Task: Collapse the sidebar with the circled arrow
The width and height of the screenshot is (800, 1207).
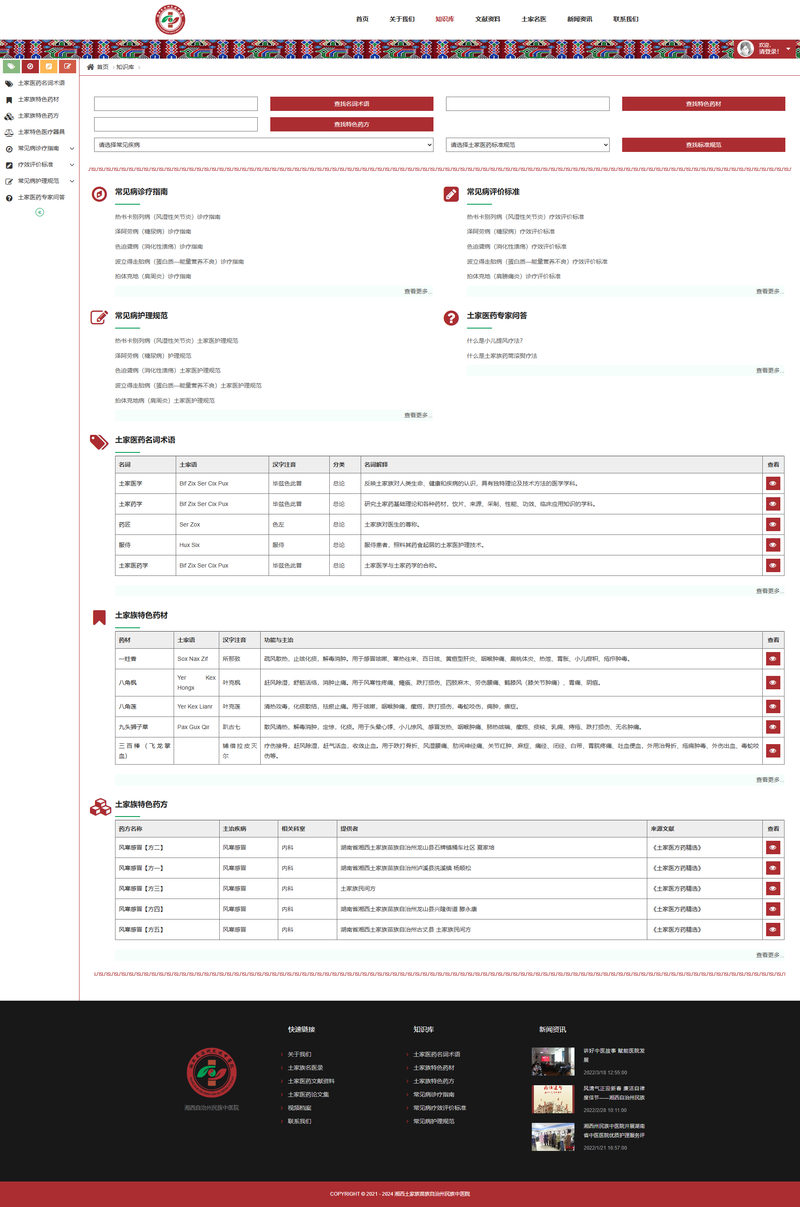Action: coord(39,212)
